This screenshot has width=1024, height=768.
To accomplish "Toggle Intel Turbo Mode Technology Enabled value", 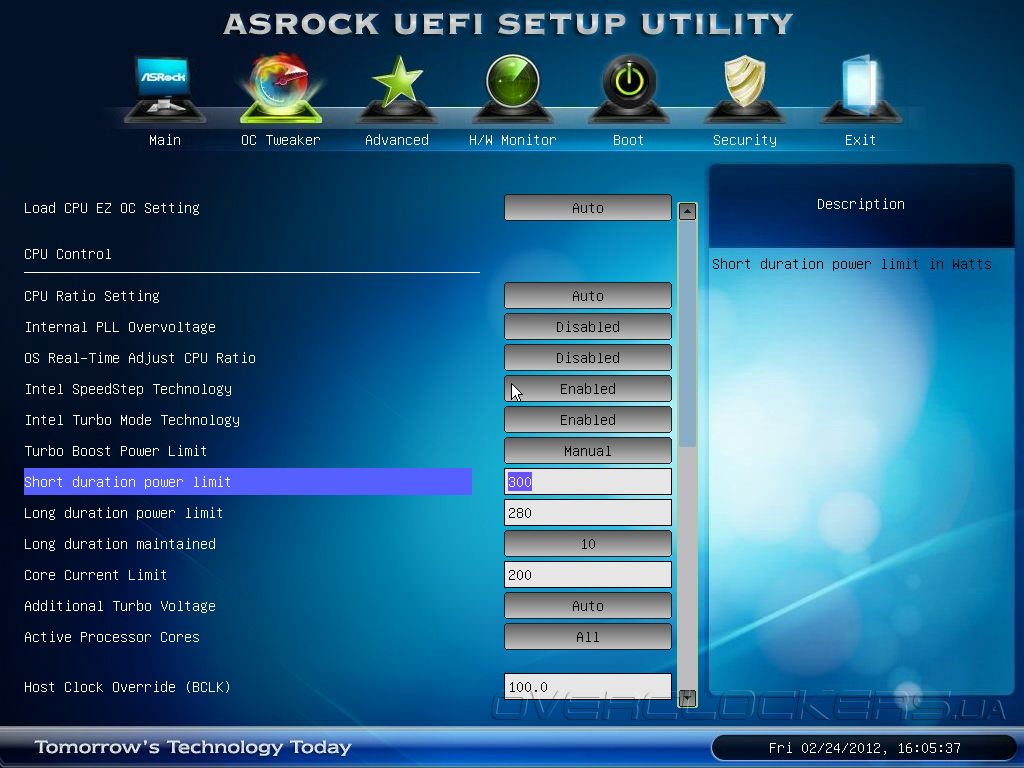I will tap(588, 420).
